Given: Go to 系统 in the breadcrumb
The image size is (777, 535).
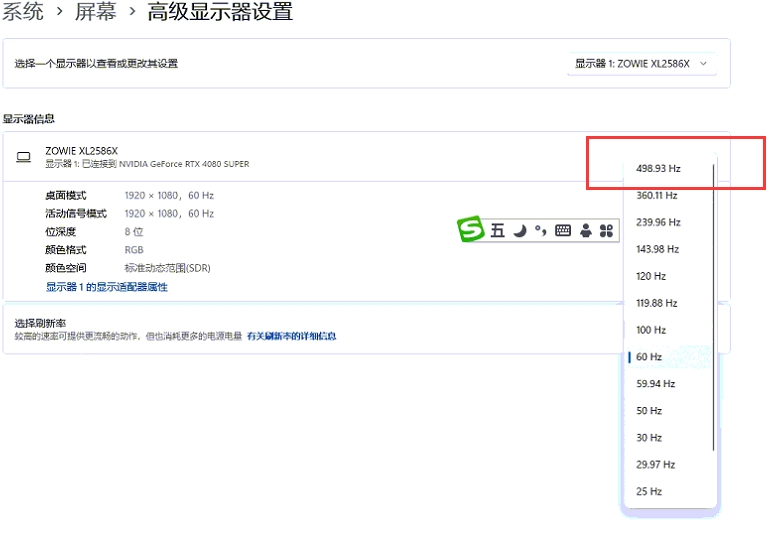Looking at the screenshot, I should [23, 11].
